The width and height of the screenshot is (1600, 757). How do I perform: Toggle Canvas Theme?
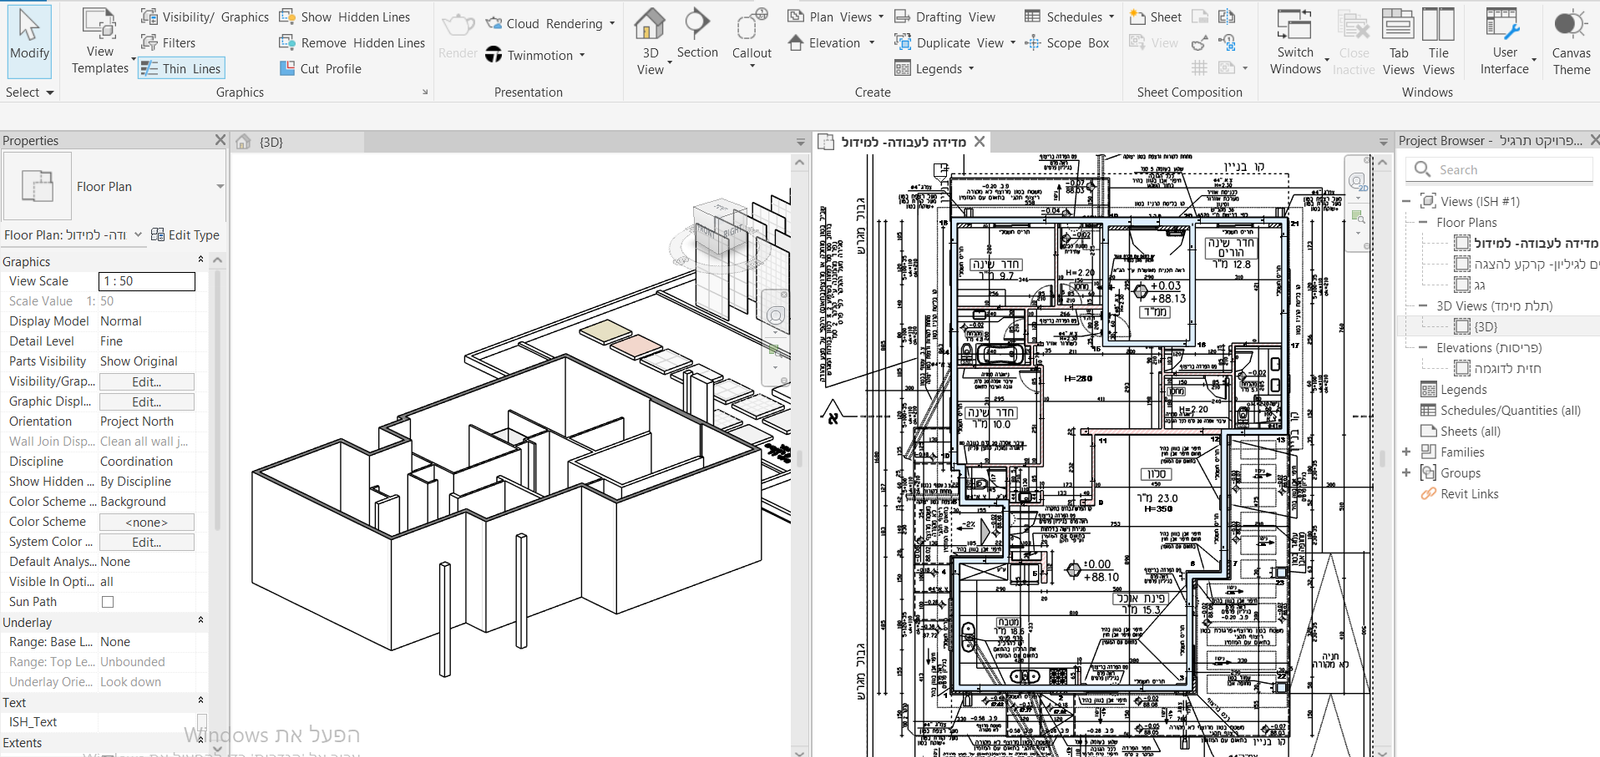(x=1571, y=42)
